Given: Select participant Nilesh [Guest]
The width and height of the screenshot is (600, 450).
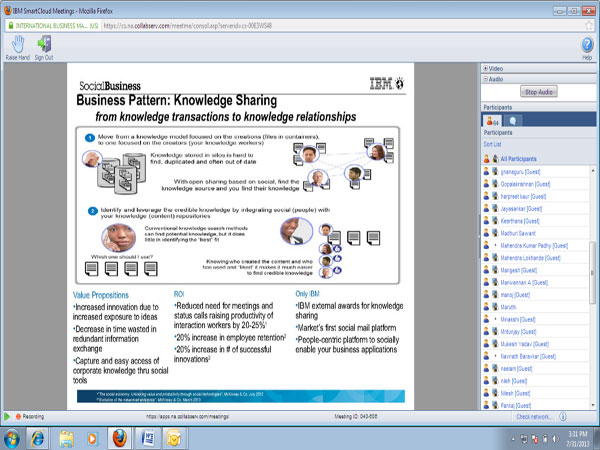Looking at the screenshot, I should click(515, 393).
